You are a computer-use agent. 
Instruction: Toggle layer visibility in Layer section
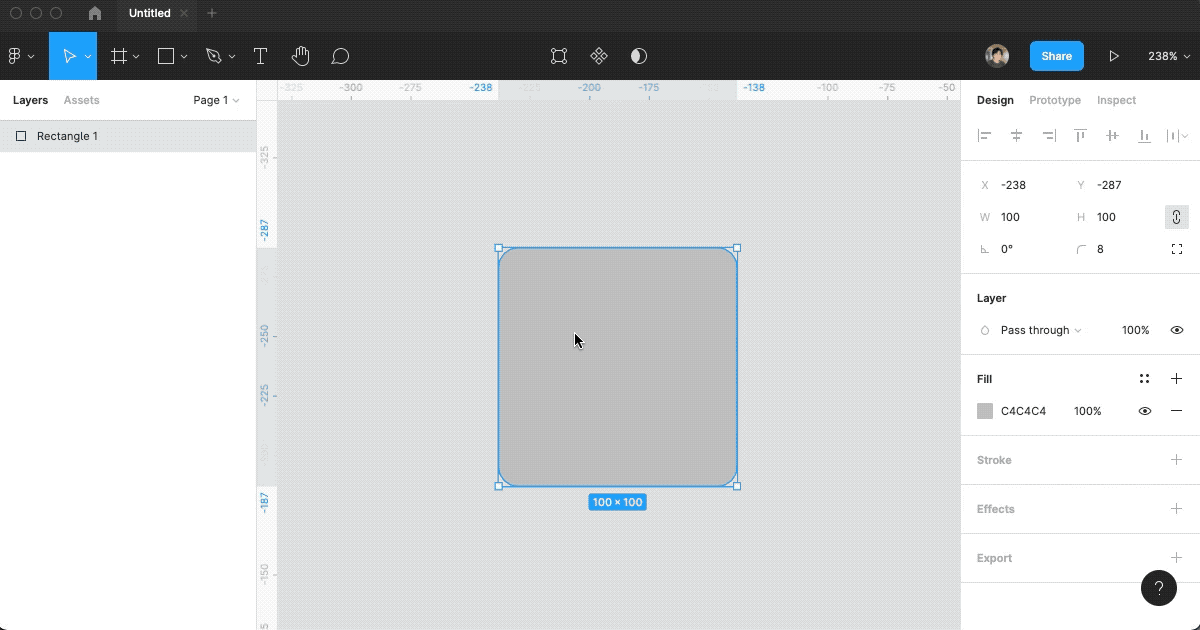click(x=1177, y=330)
